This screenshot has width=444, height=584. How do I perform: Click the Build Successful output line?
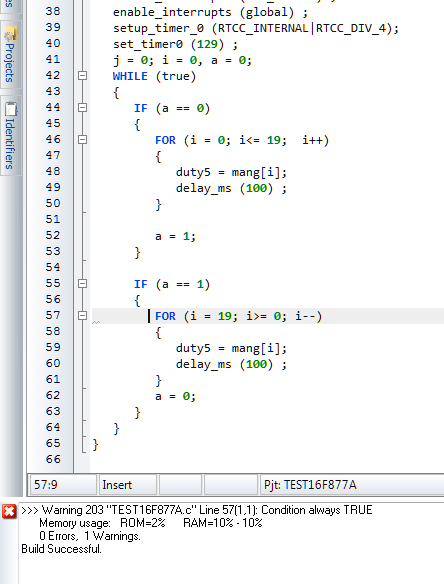61,549
